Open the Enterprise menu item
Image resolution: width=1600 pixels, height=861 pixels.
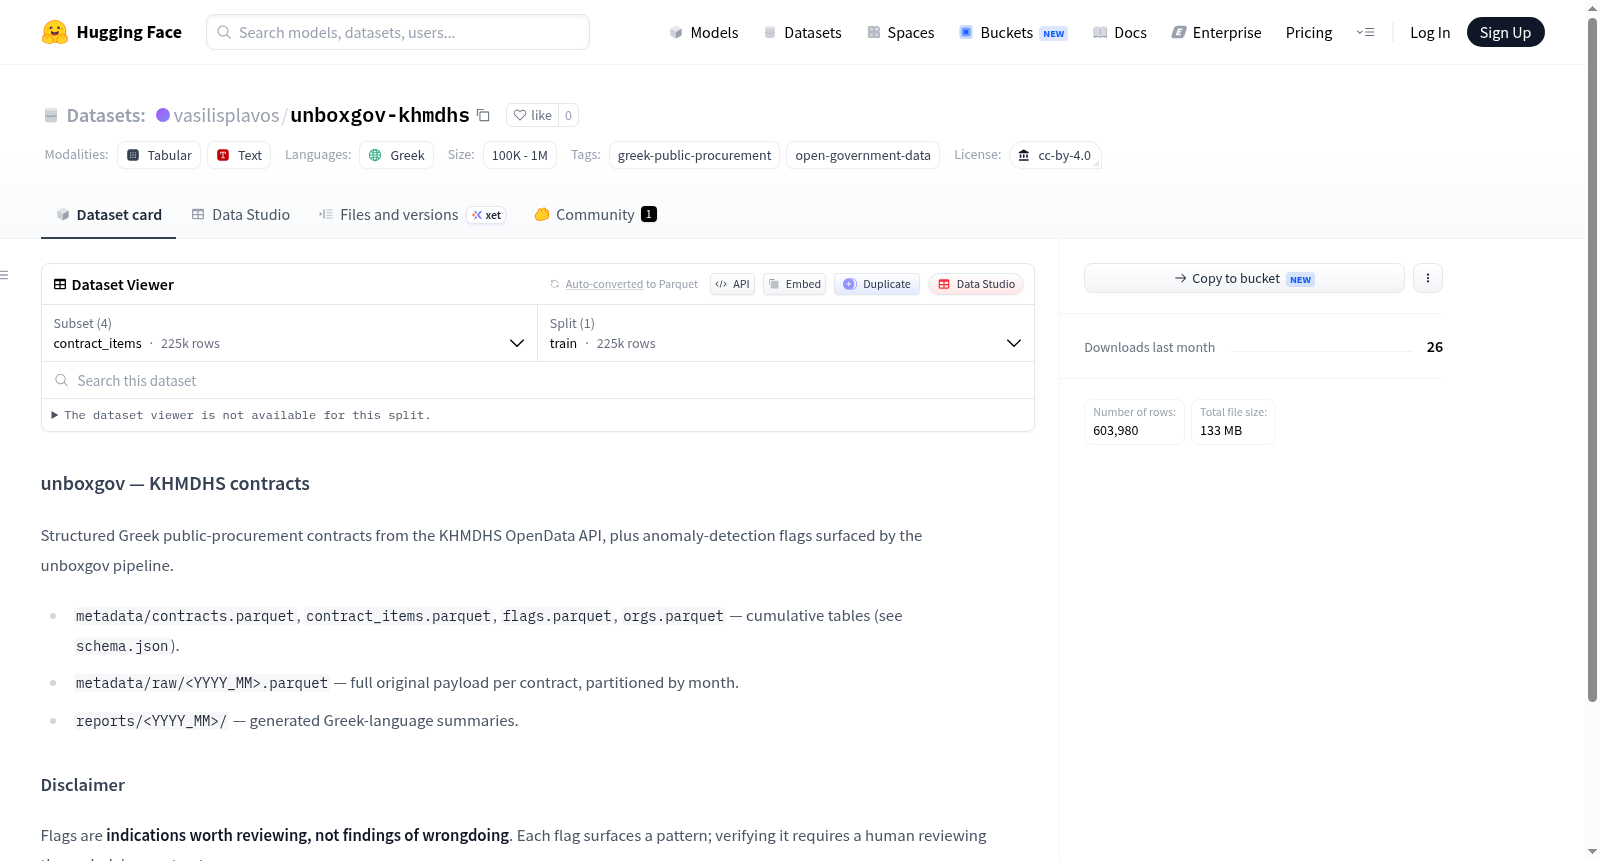[1216, 32]
